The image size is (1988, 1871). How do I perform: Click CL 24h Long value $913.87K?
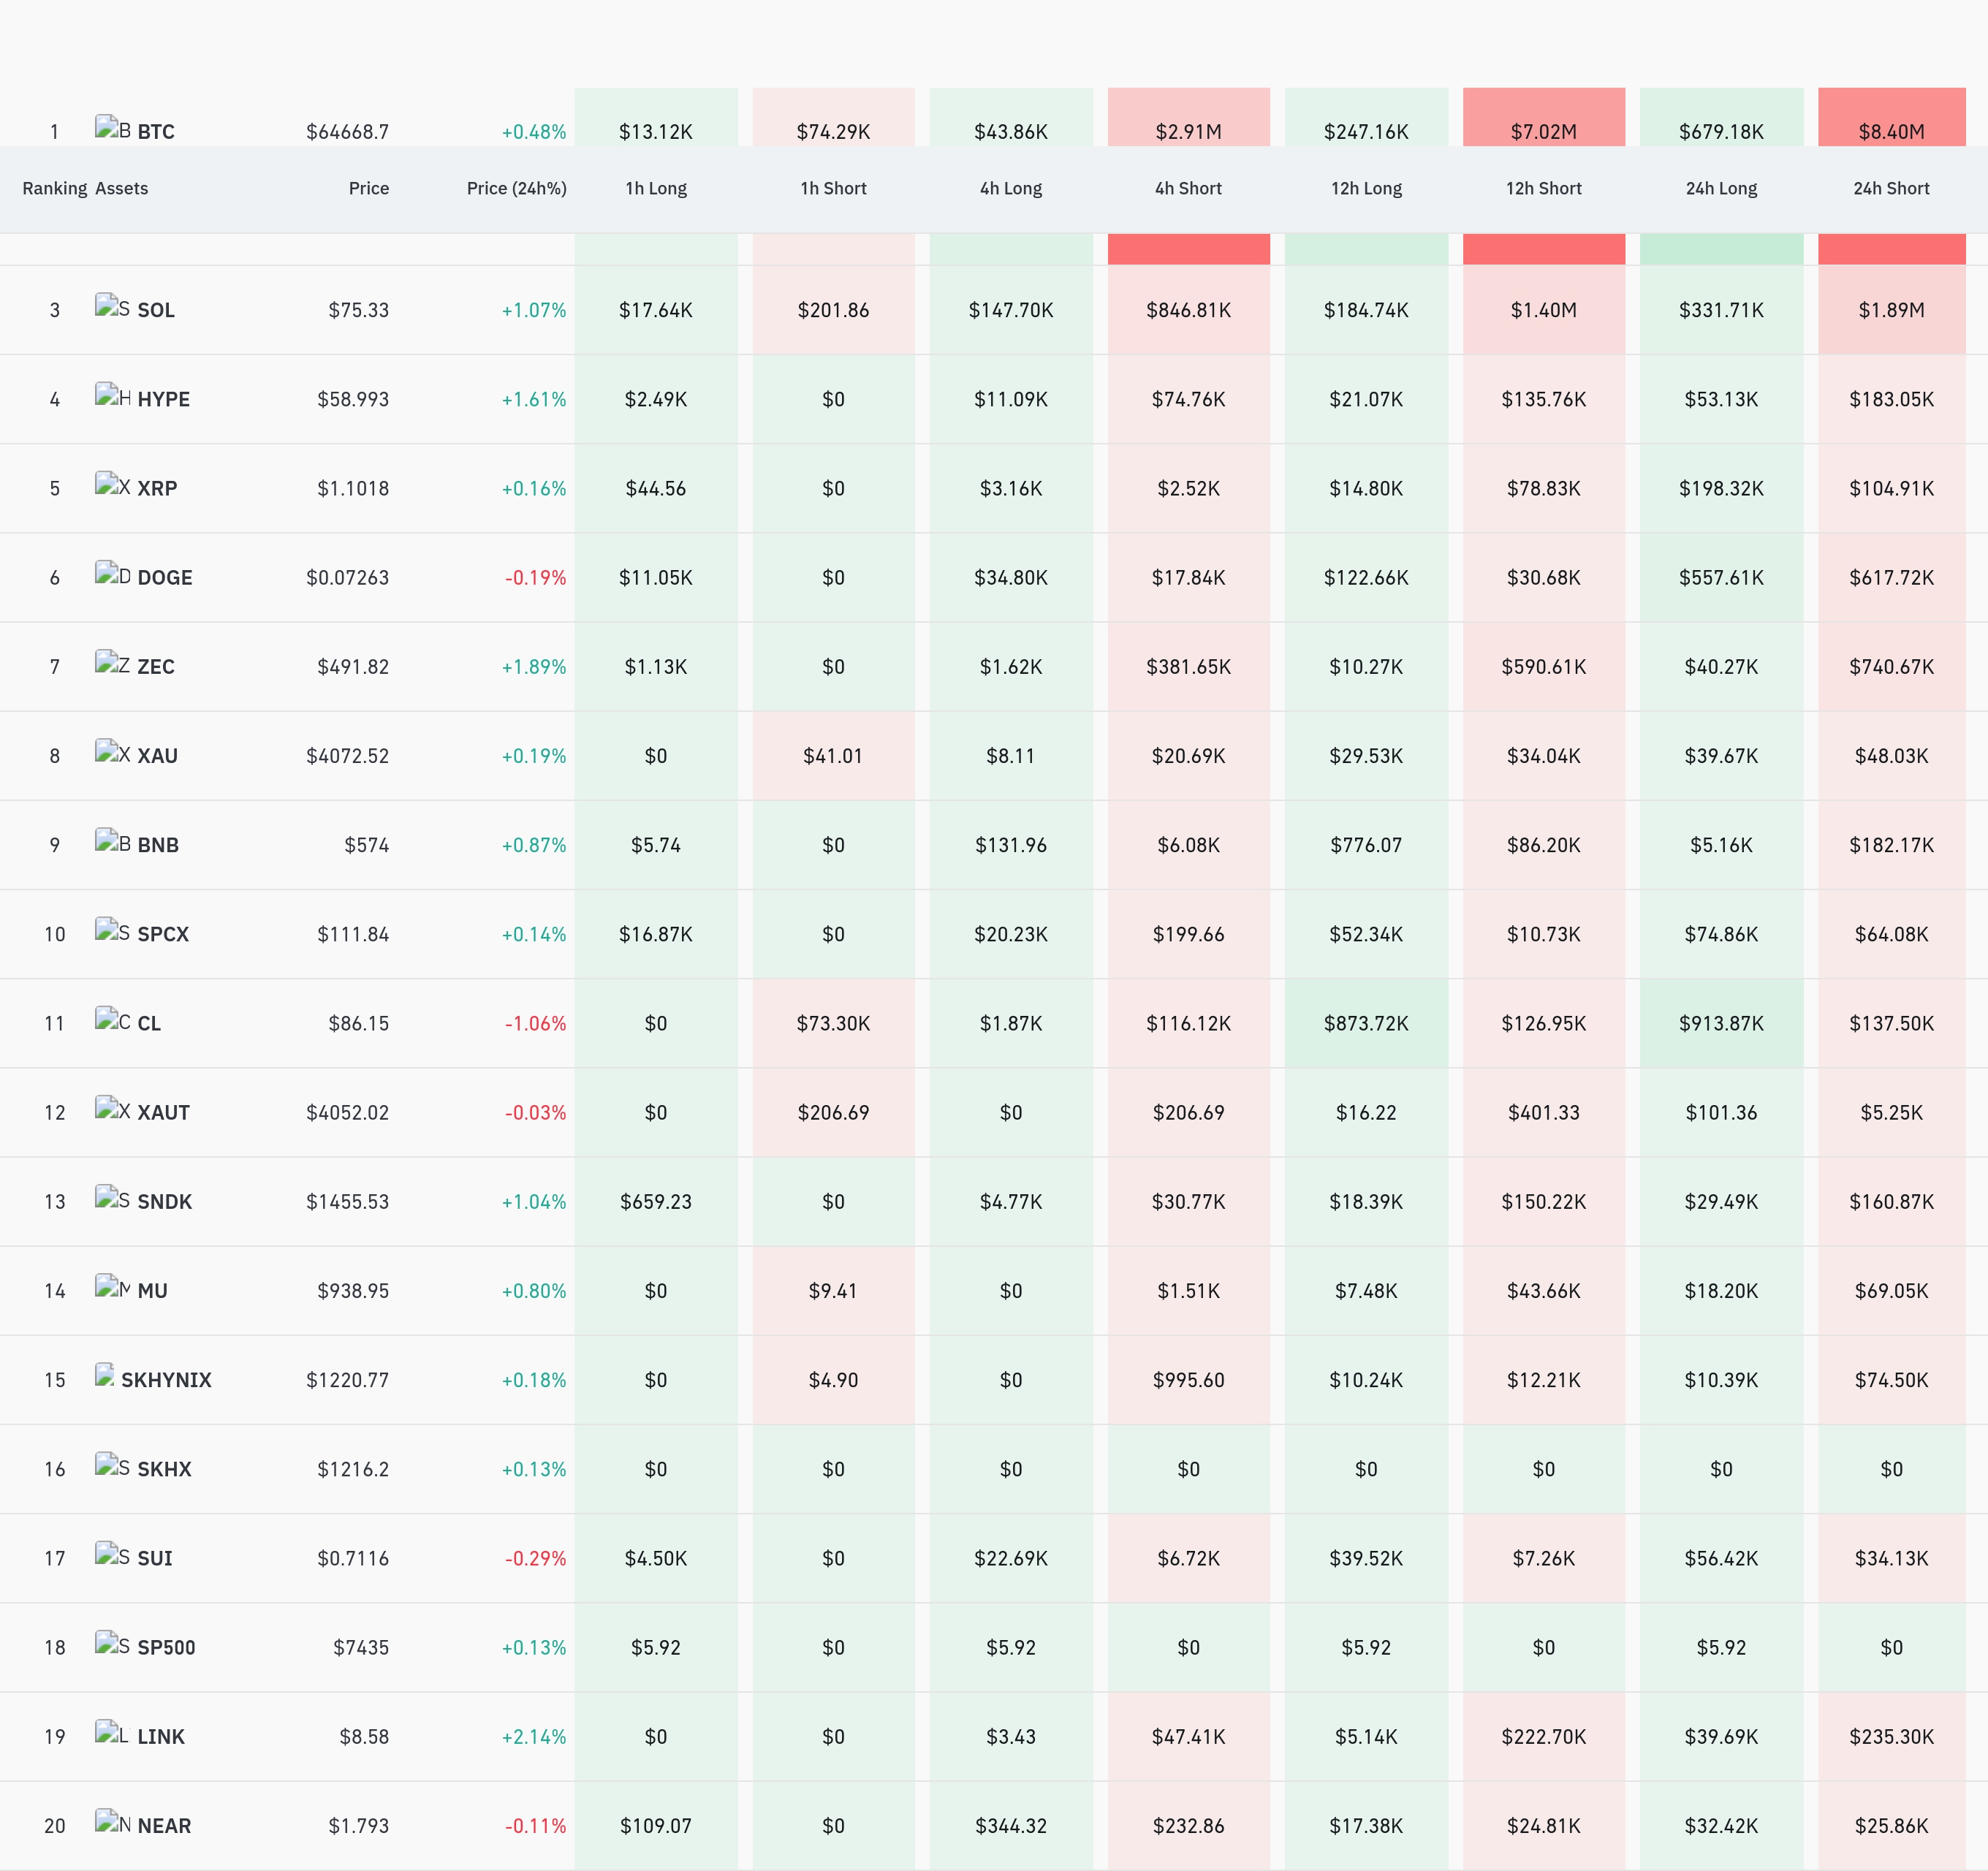[x=1721, y=1023]
